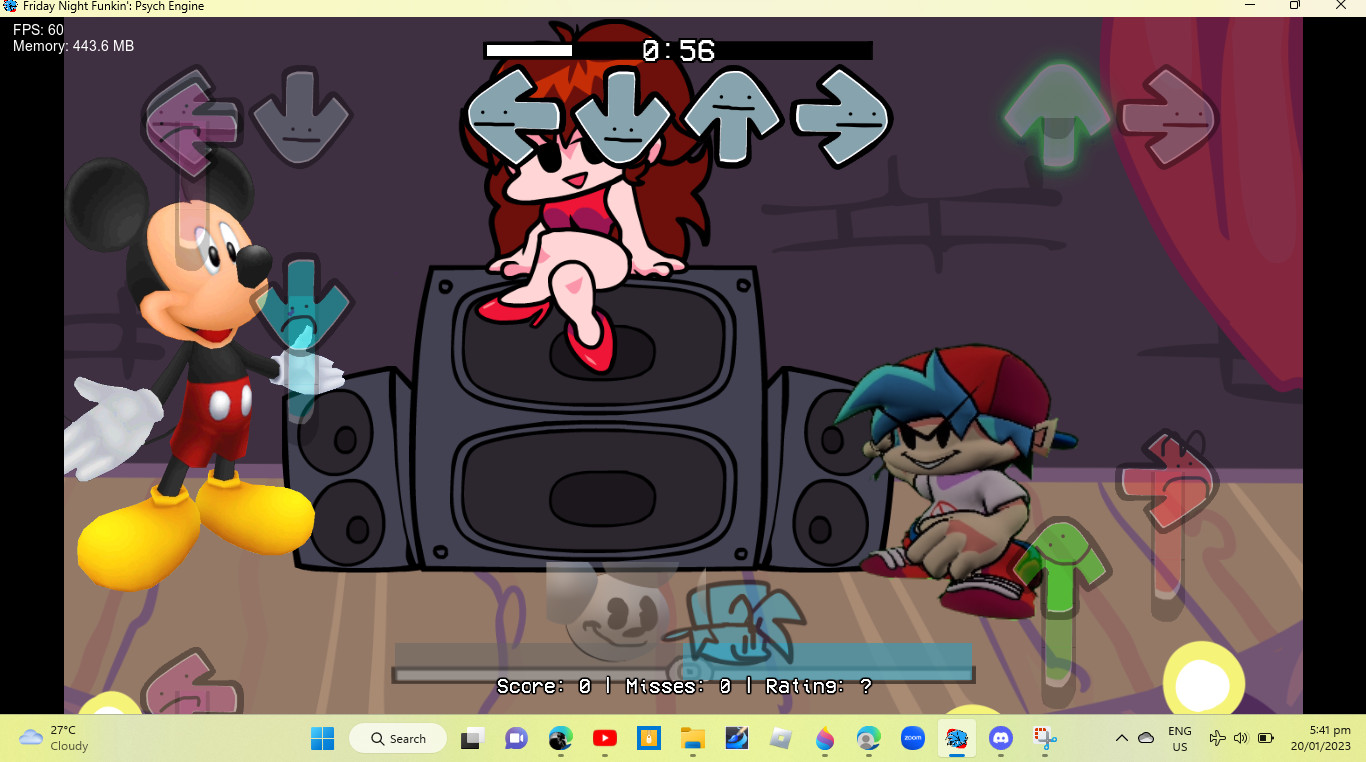Open Roblox from the taskbar
Image resolution: width=1366 pixels, height=762 pixels.
(780, 739)
